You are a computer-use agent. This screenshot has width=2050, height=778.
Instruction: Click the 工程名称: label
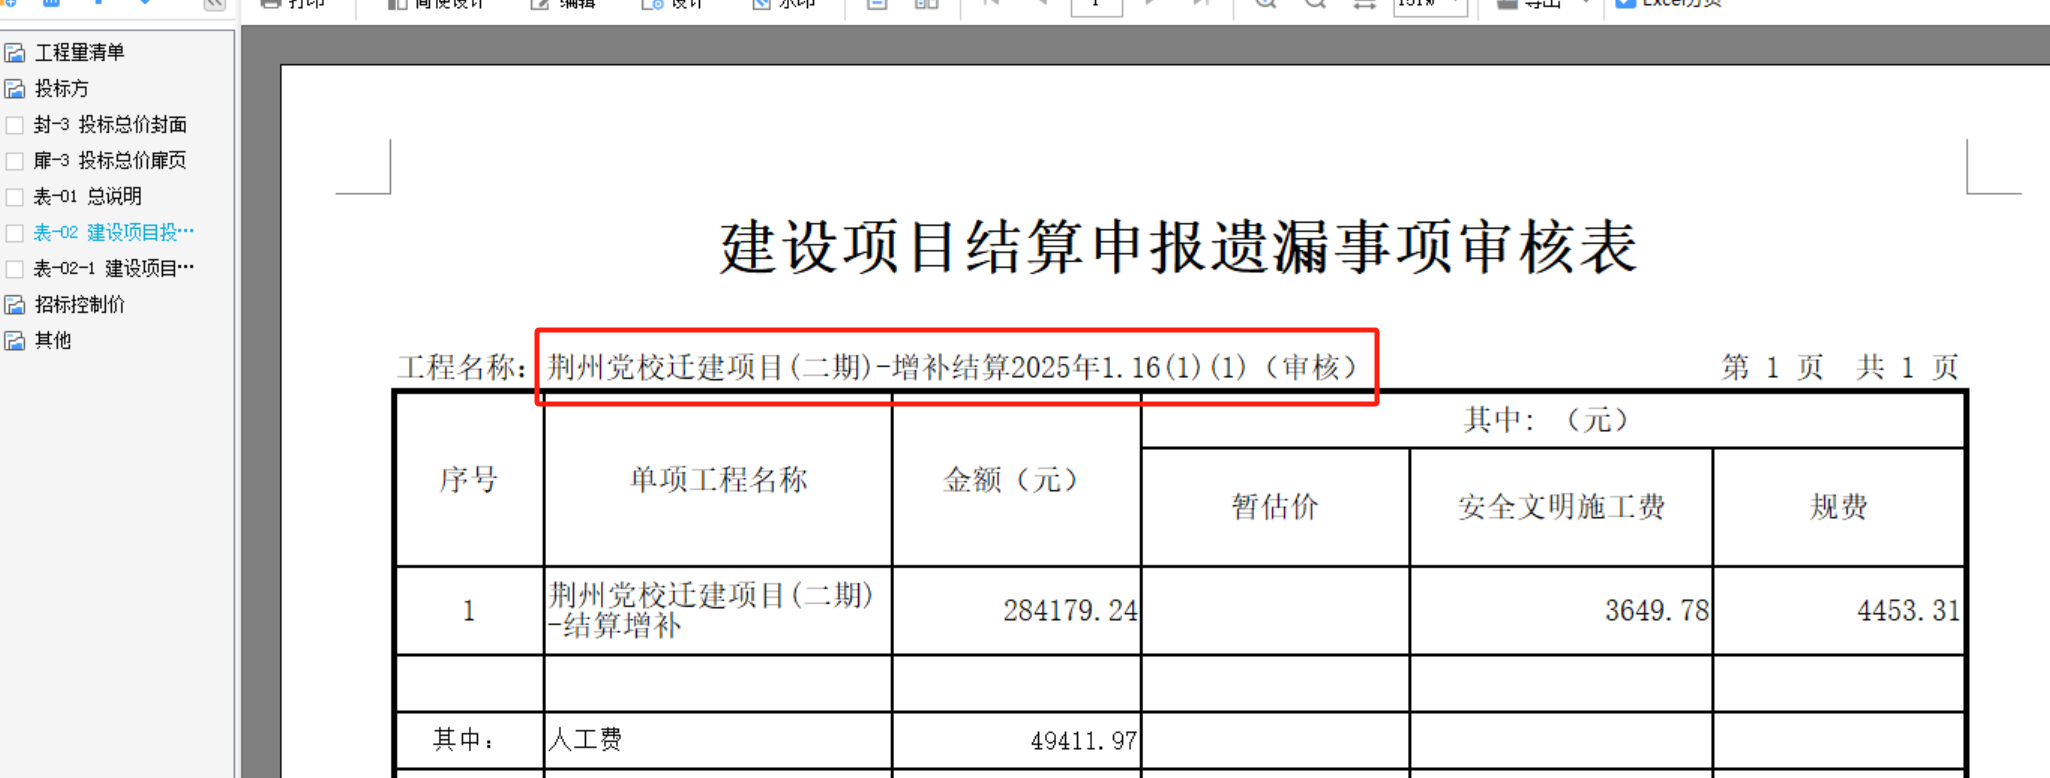462,368
